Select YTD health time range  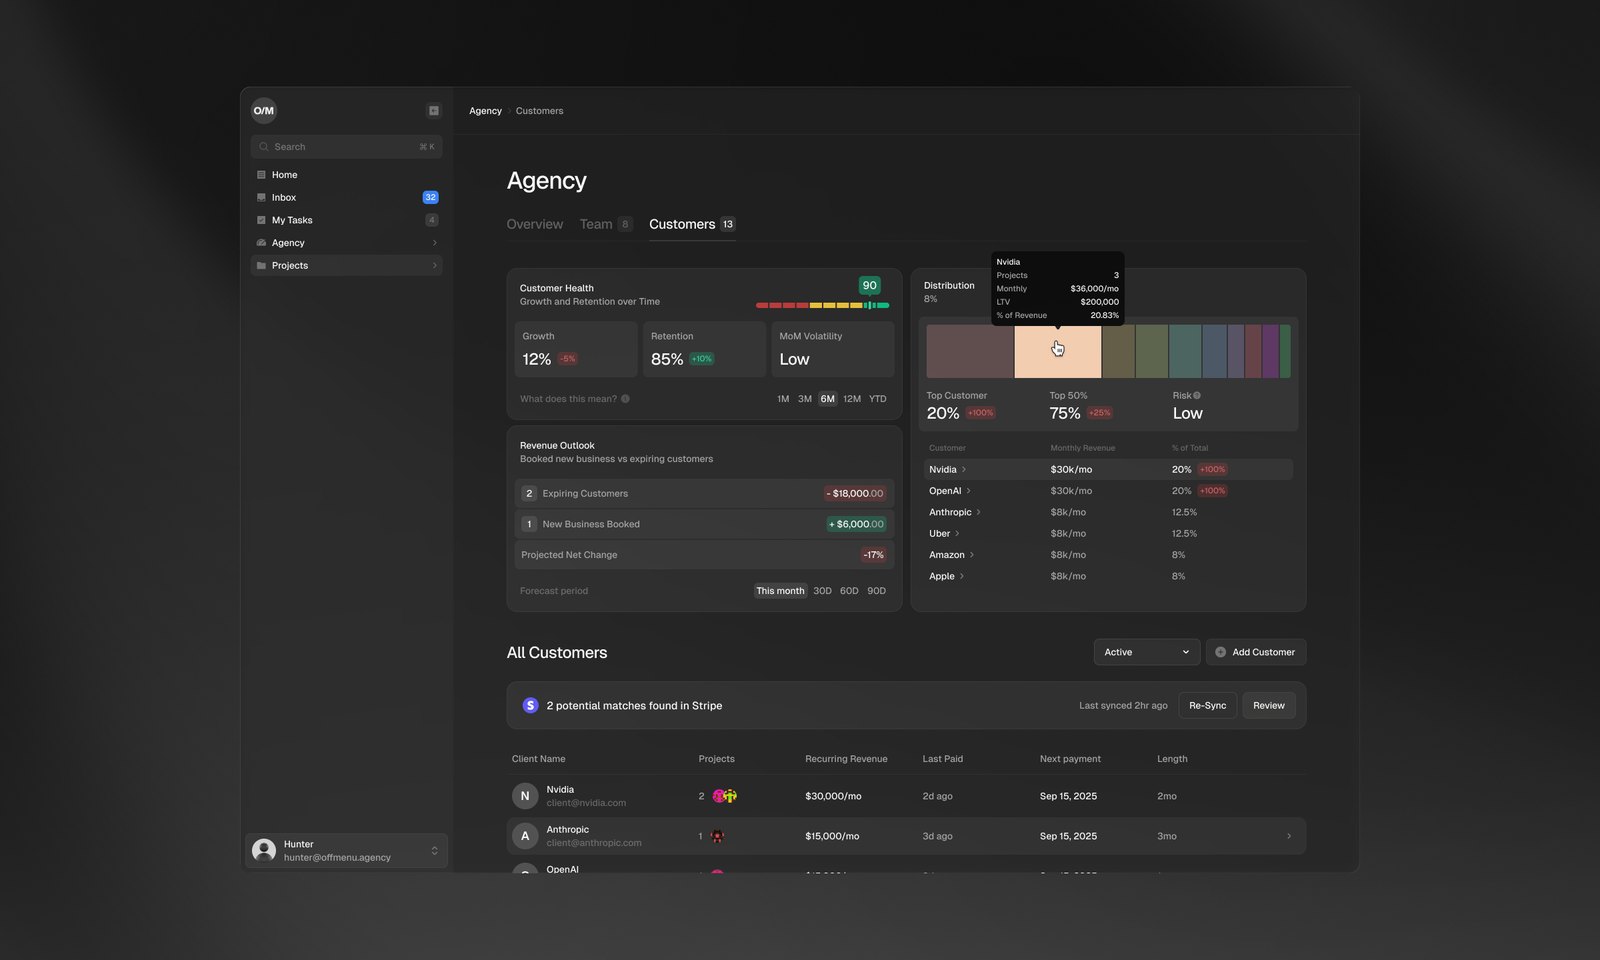[x=878, y=399]
